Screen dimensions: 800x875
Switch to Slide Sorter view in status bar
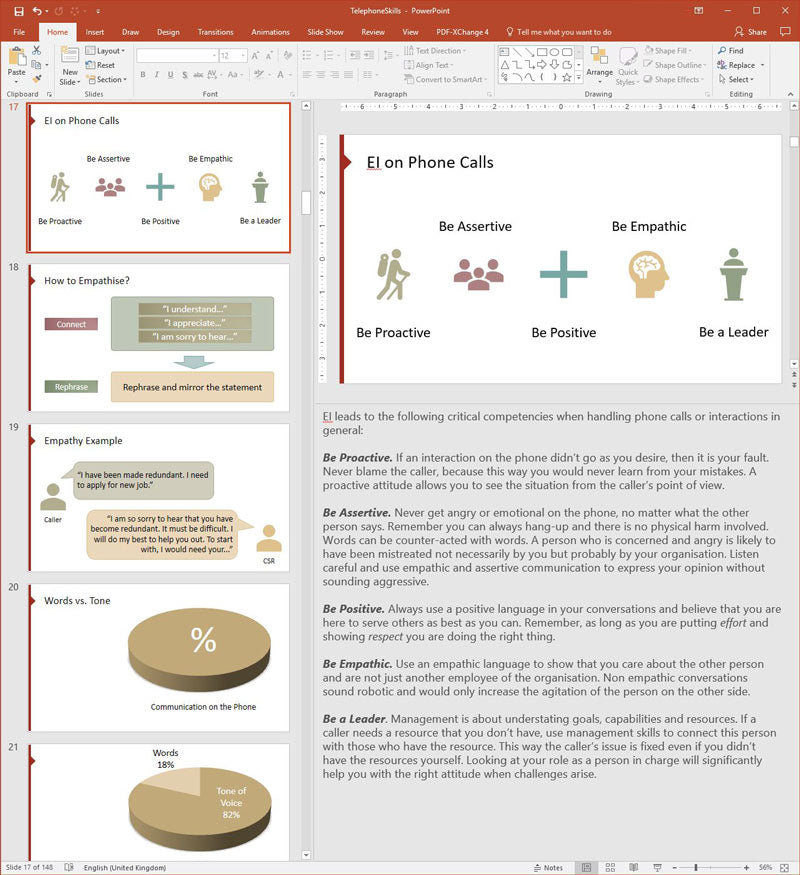609,868
